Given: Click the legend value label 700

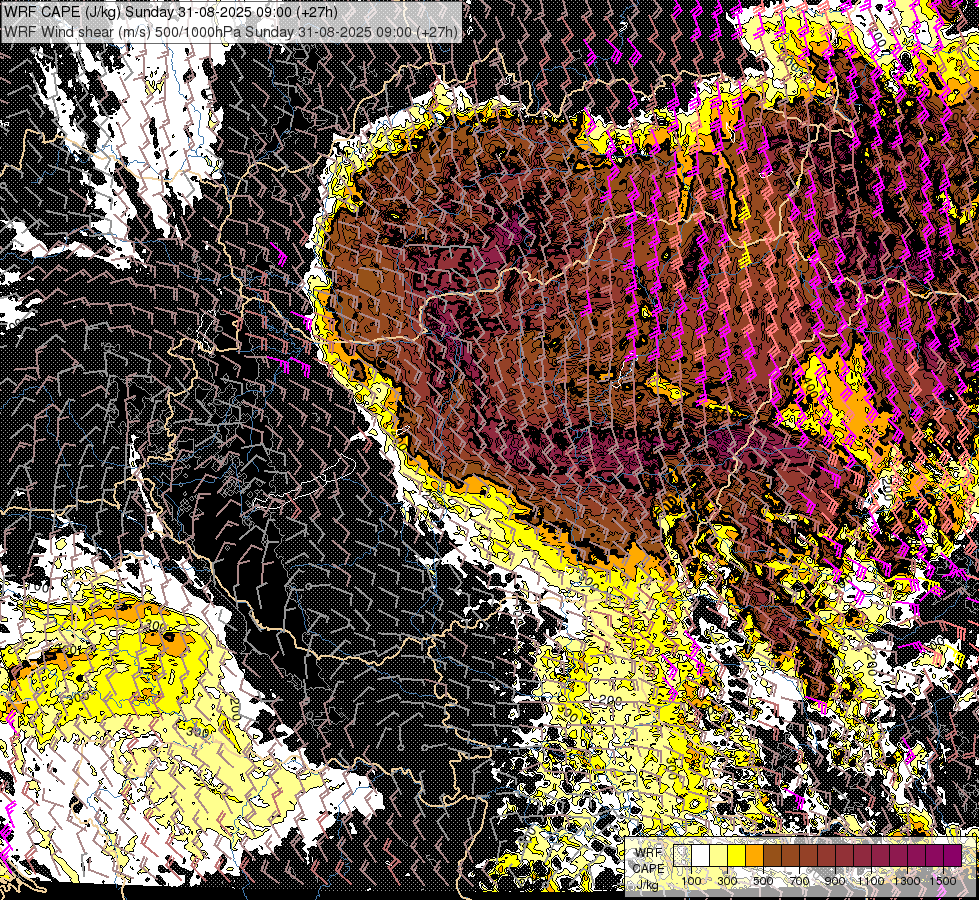Looking at the screenshot, I should [799, 881].
